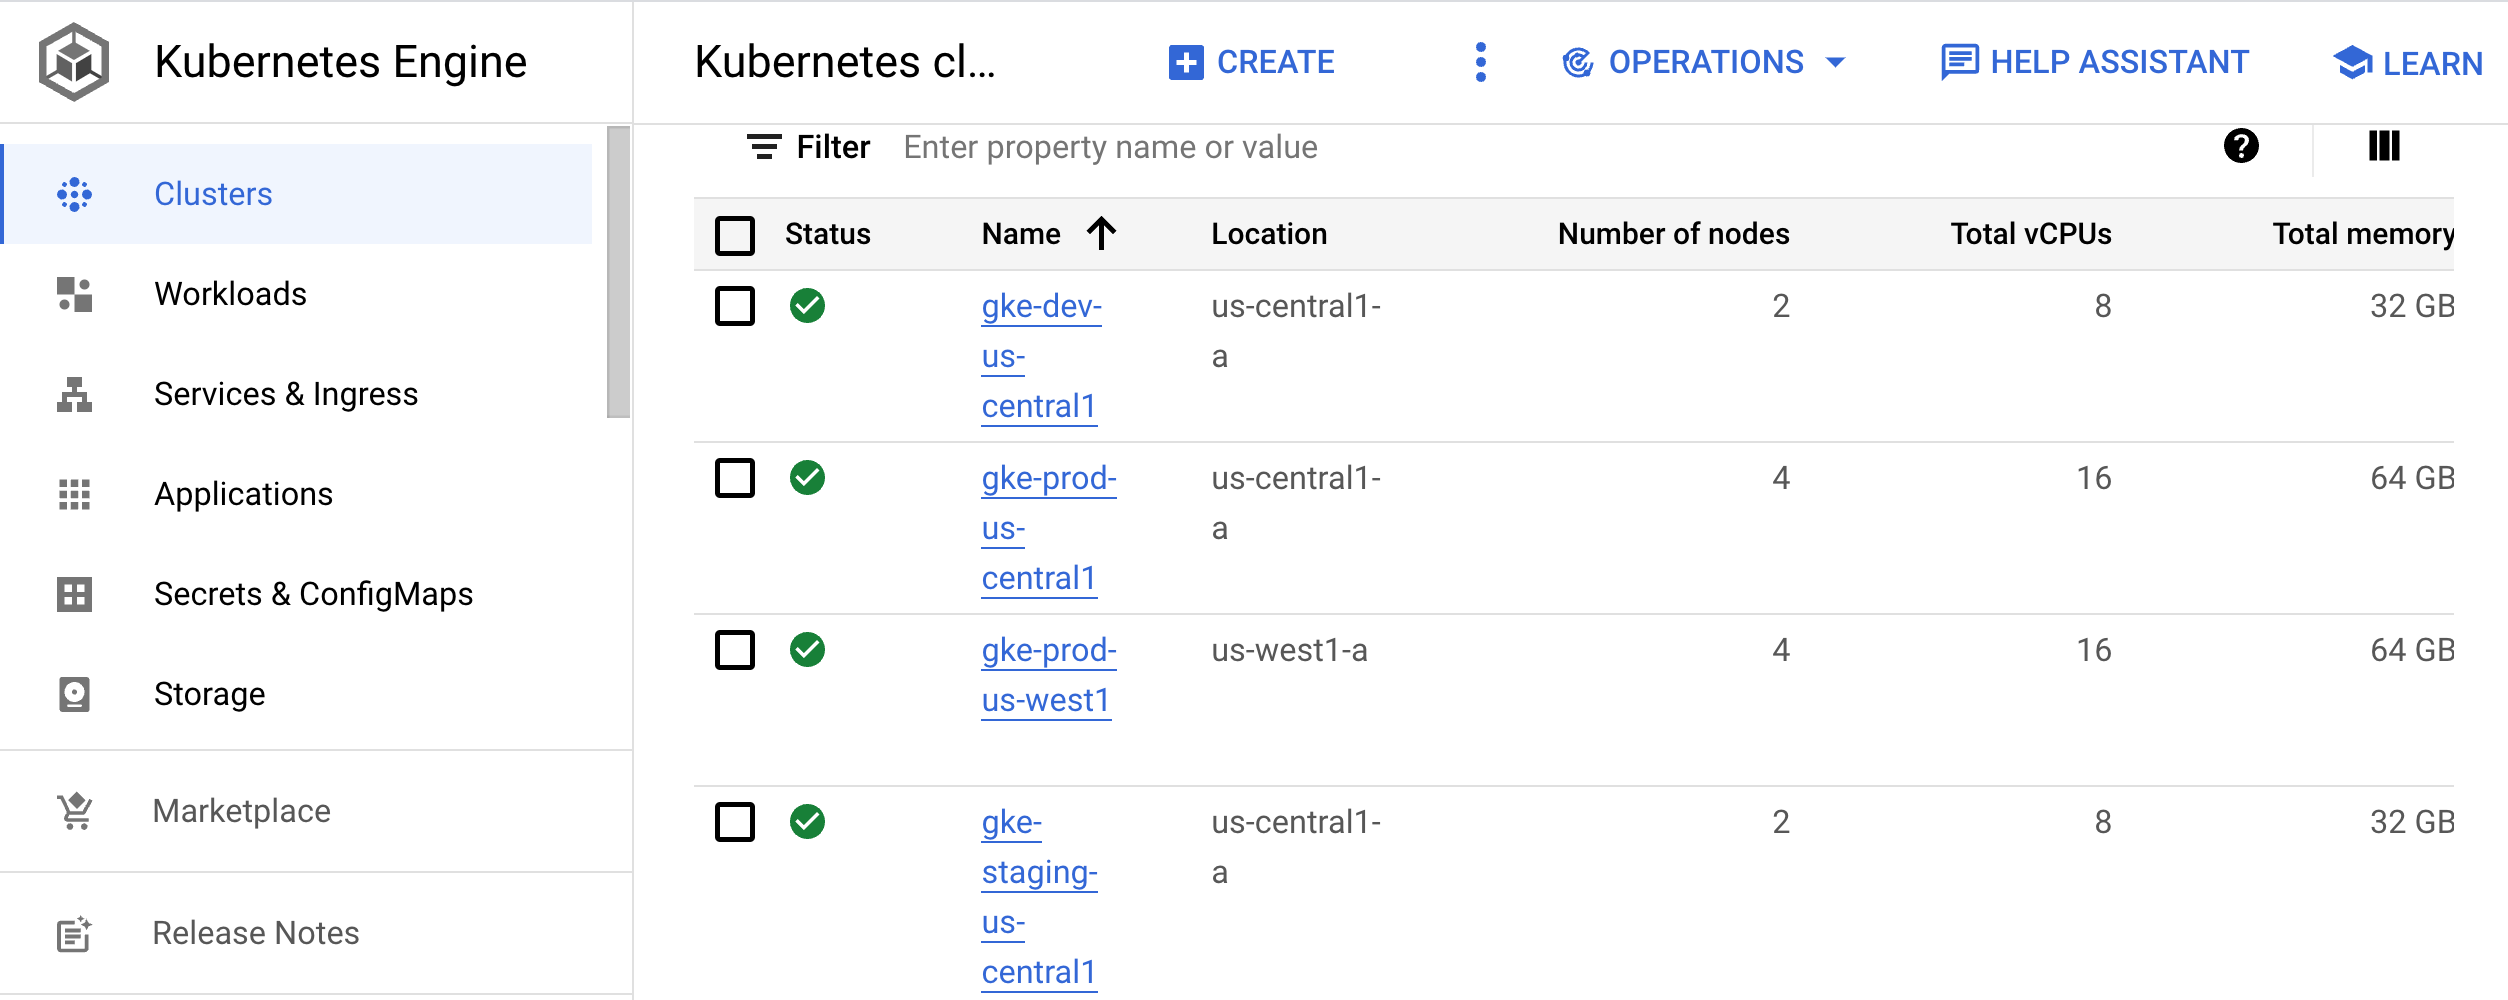Click the Services & Ingress icon
The image size is (2508, 1000).
73,393
